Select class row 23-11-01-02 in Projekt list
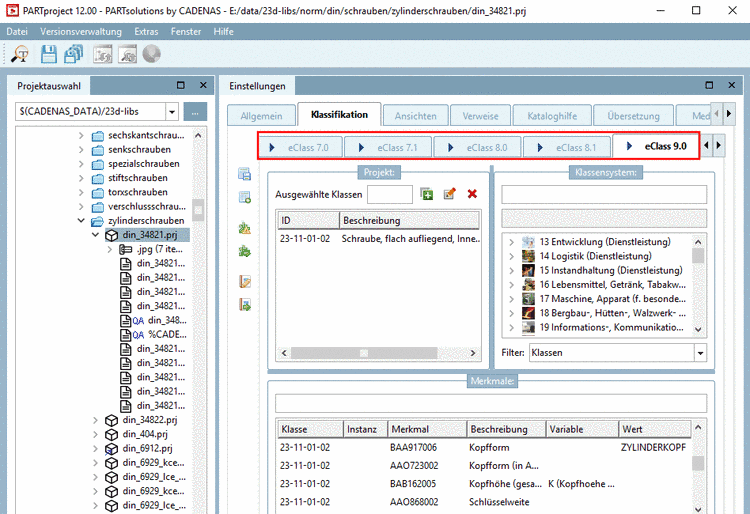 pos(378,239)
